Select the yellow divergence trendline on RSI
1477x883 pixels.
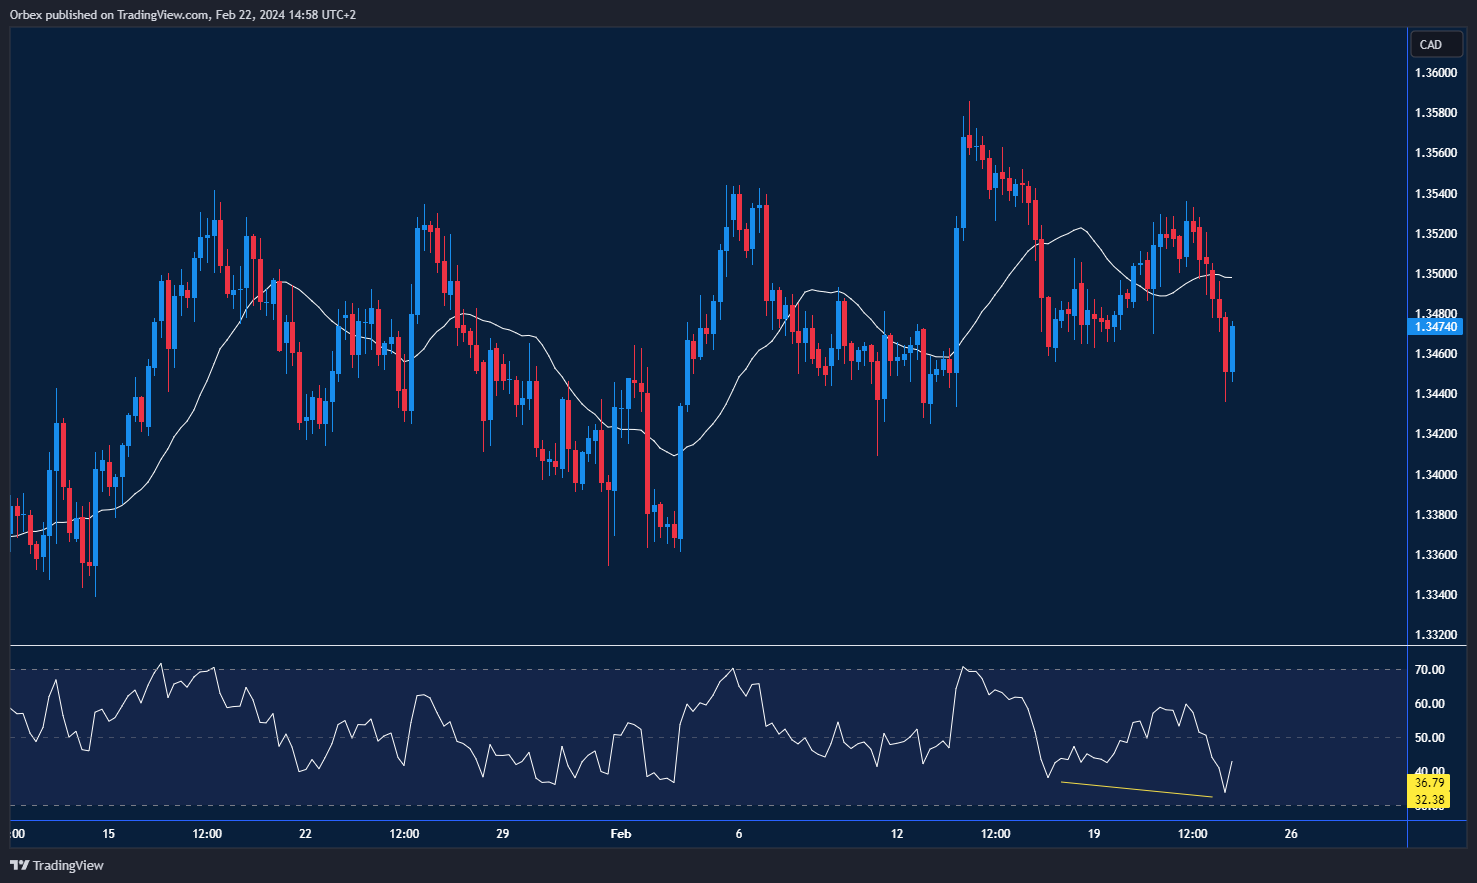click(1136, 789)
